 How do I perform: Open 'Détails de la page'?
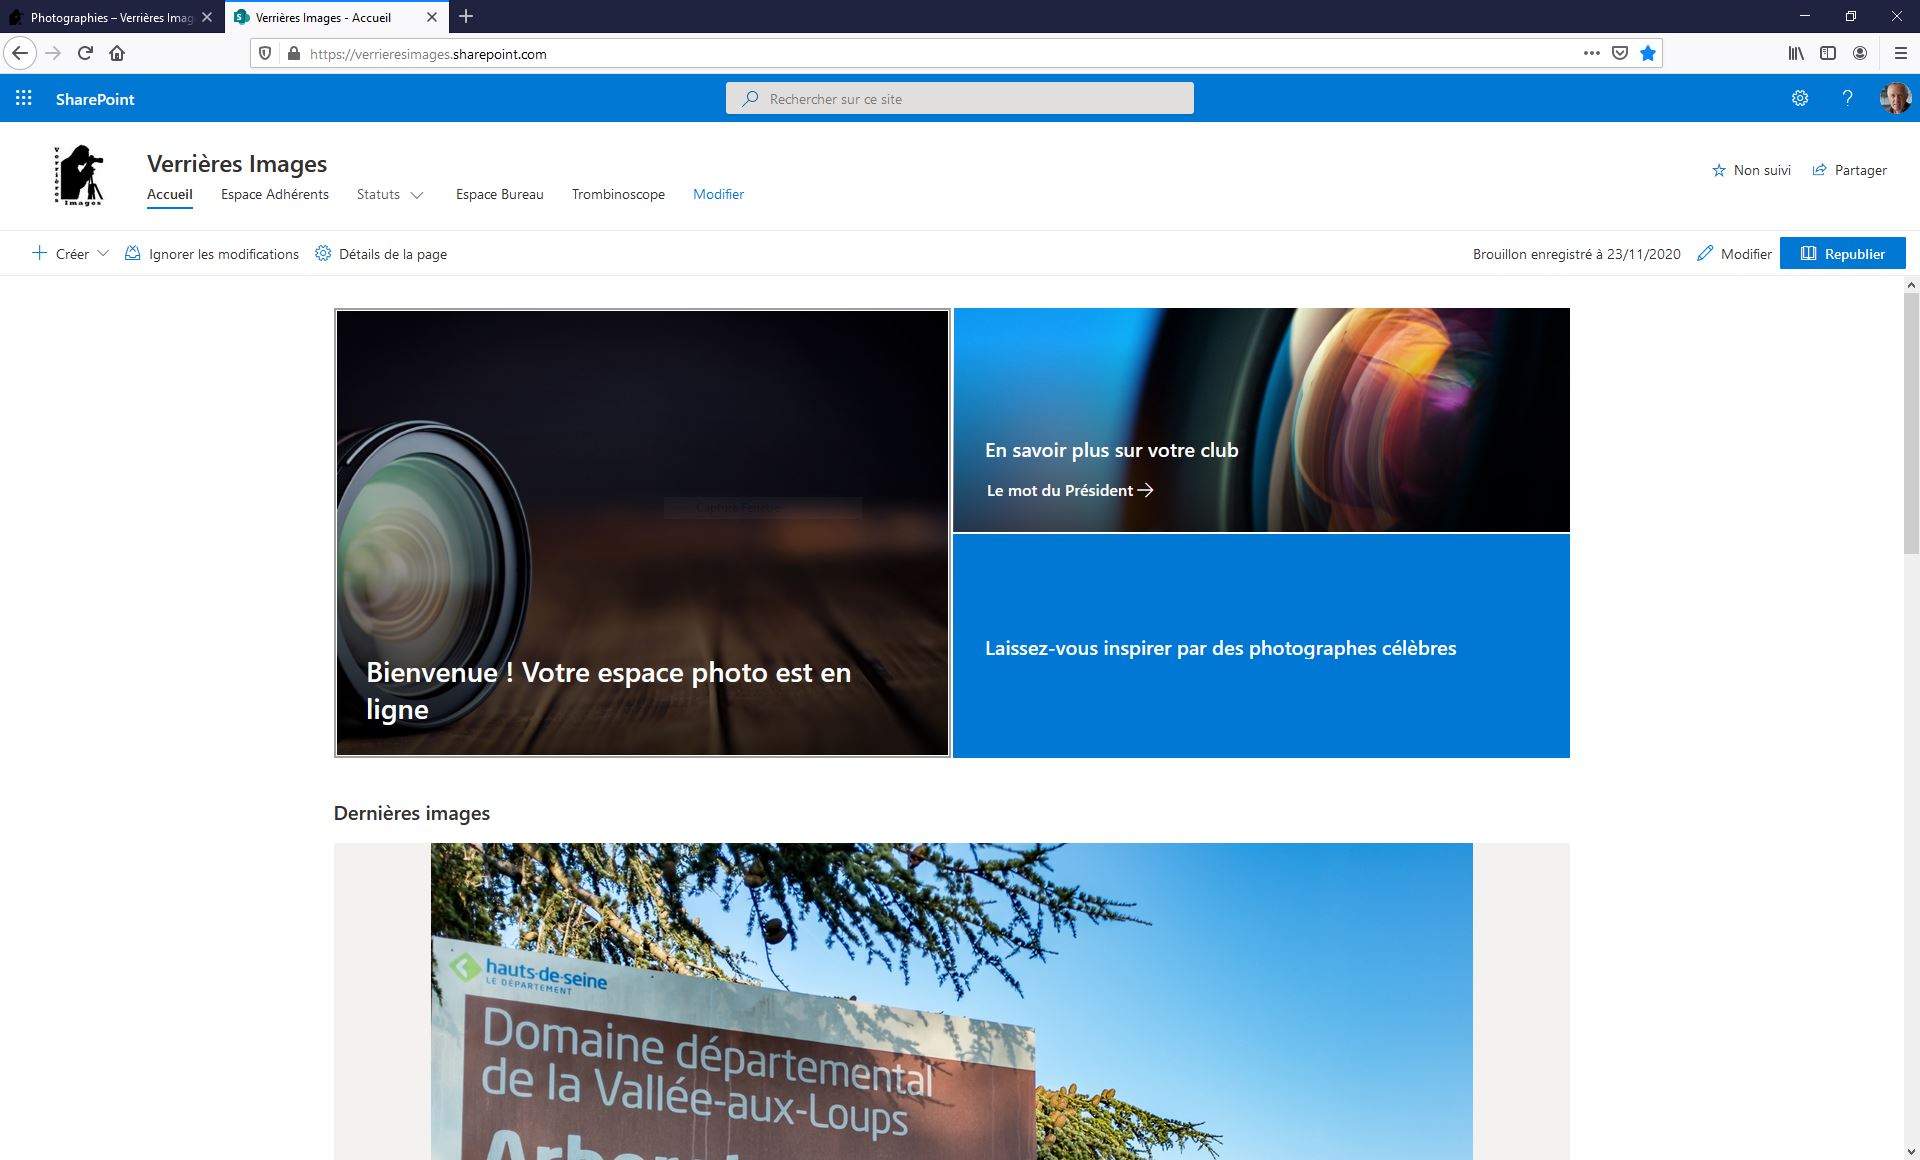[x=381, y=254]
